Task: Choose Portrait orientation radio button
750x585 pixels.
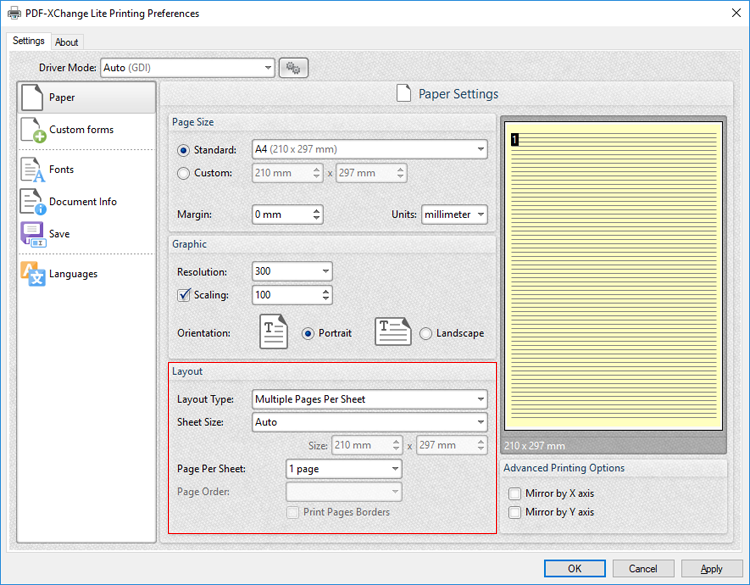Action: (x=308, y=333)
